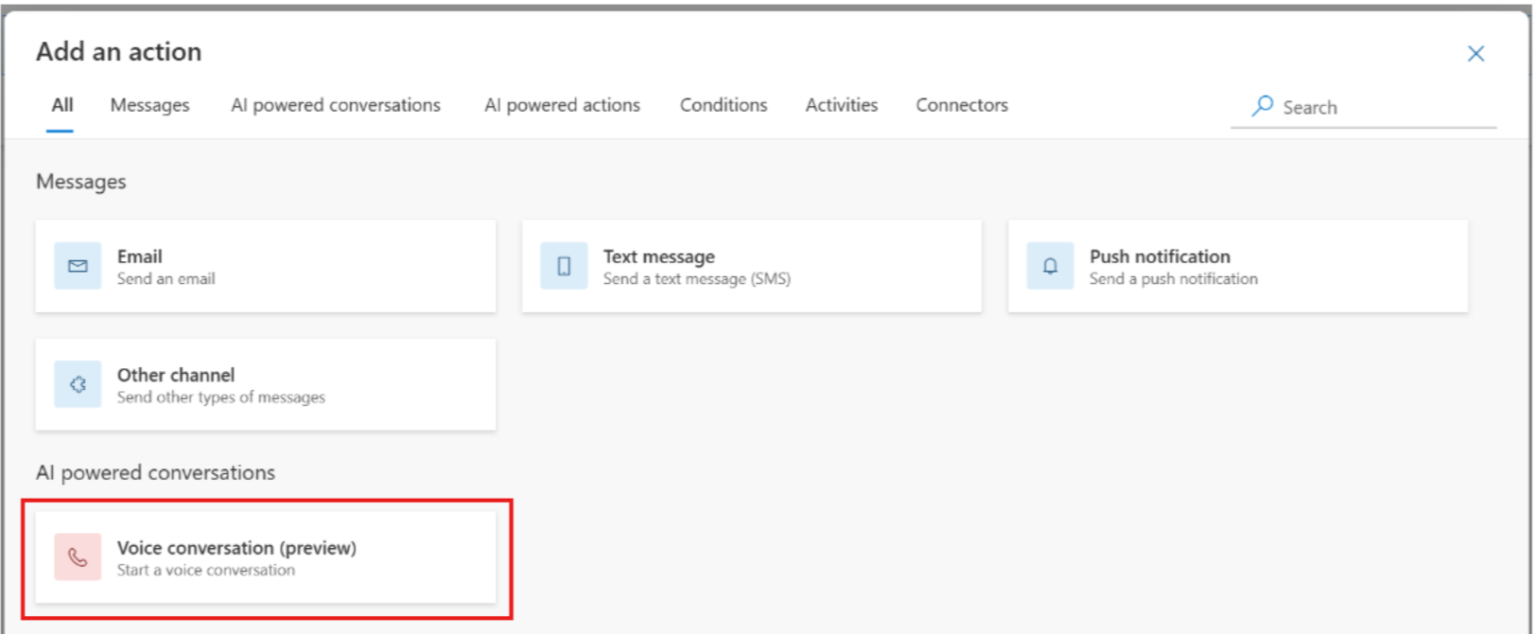Select the Voice conversation phone icon
The height and width of the screenshot is (634, 1536).
coord(78,558)
